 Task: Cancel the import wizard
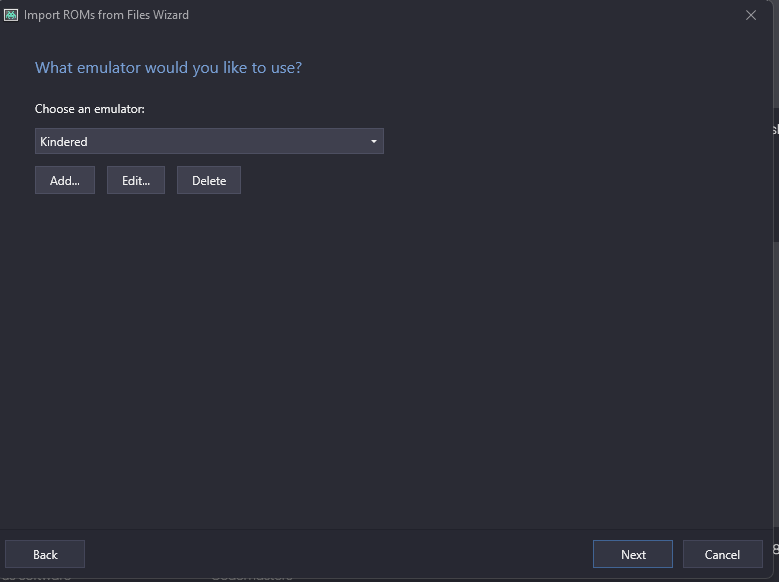click(722, 554)
